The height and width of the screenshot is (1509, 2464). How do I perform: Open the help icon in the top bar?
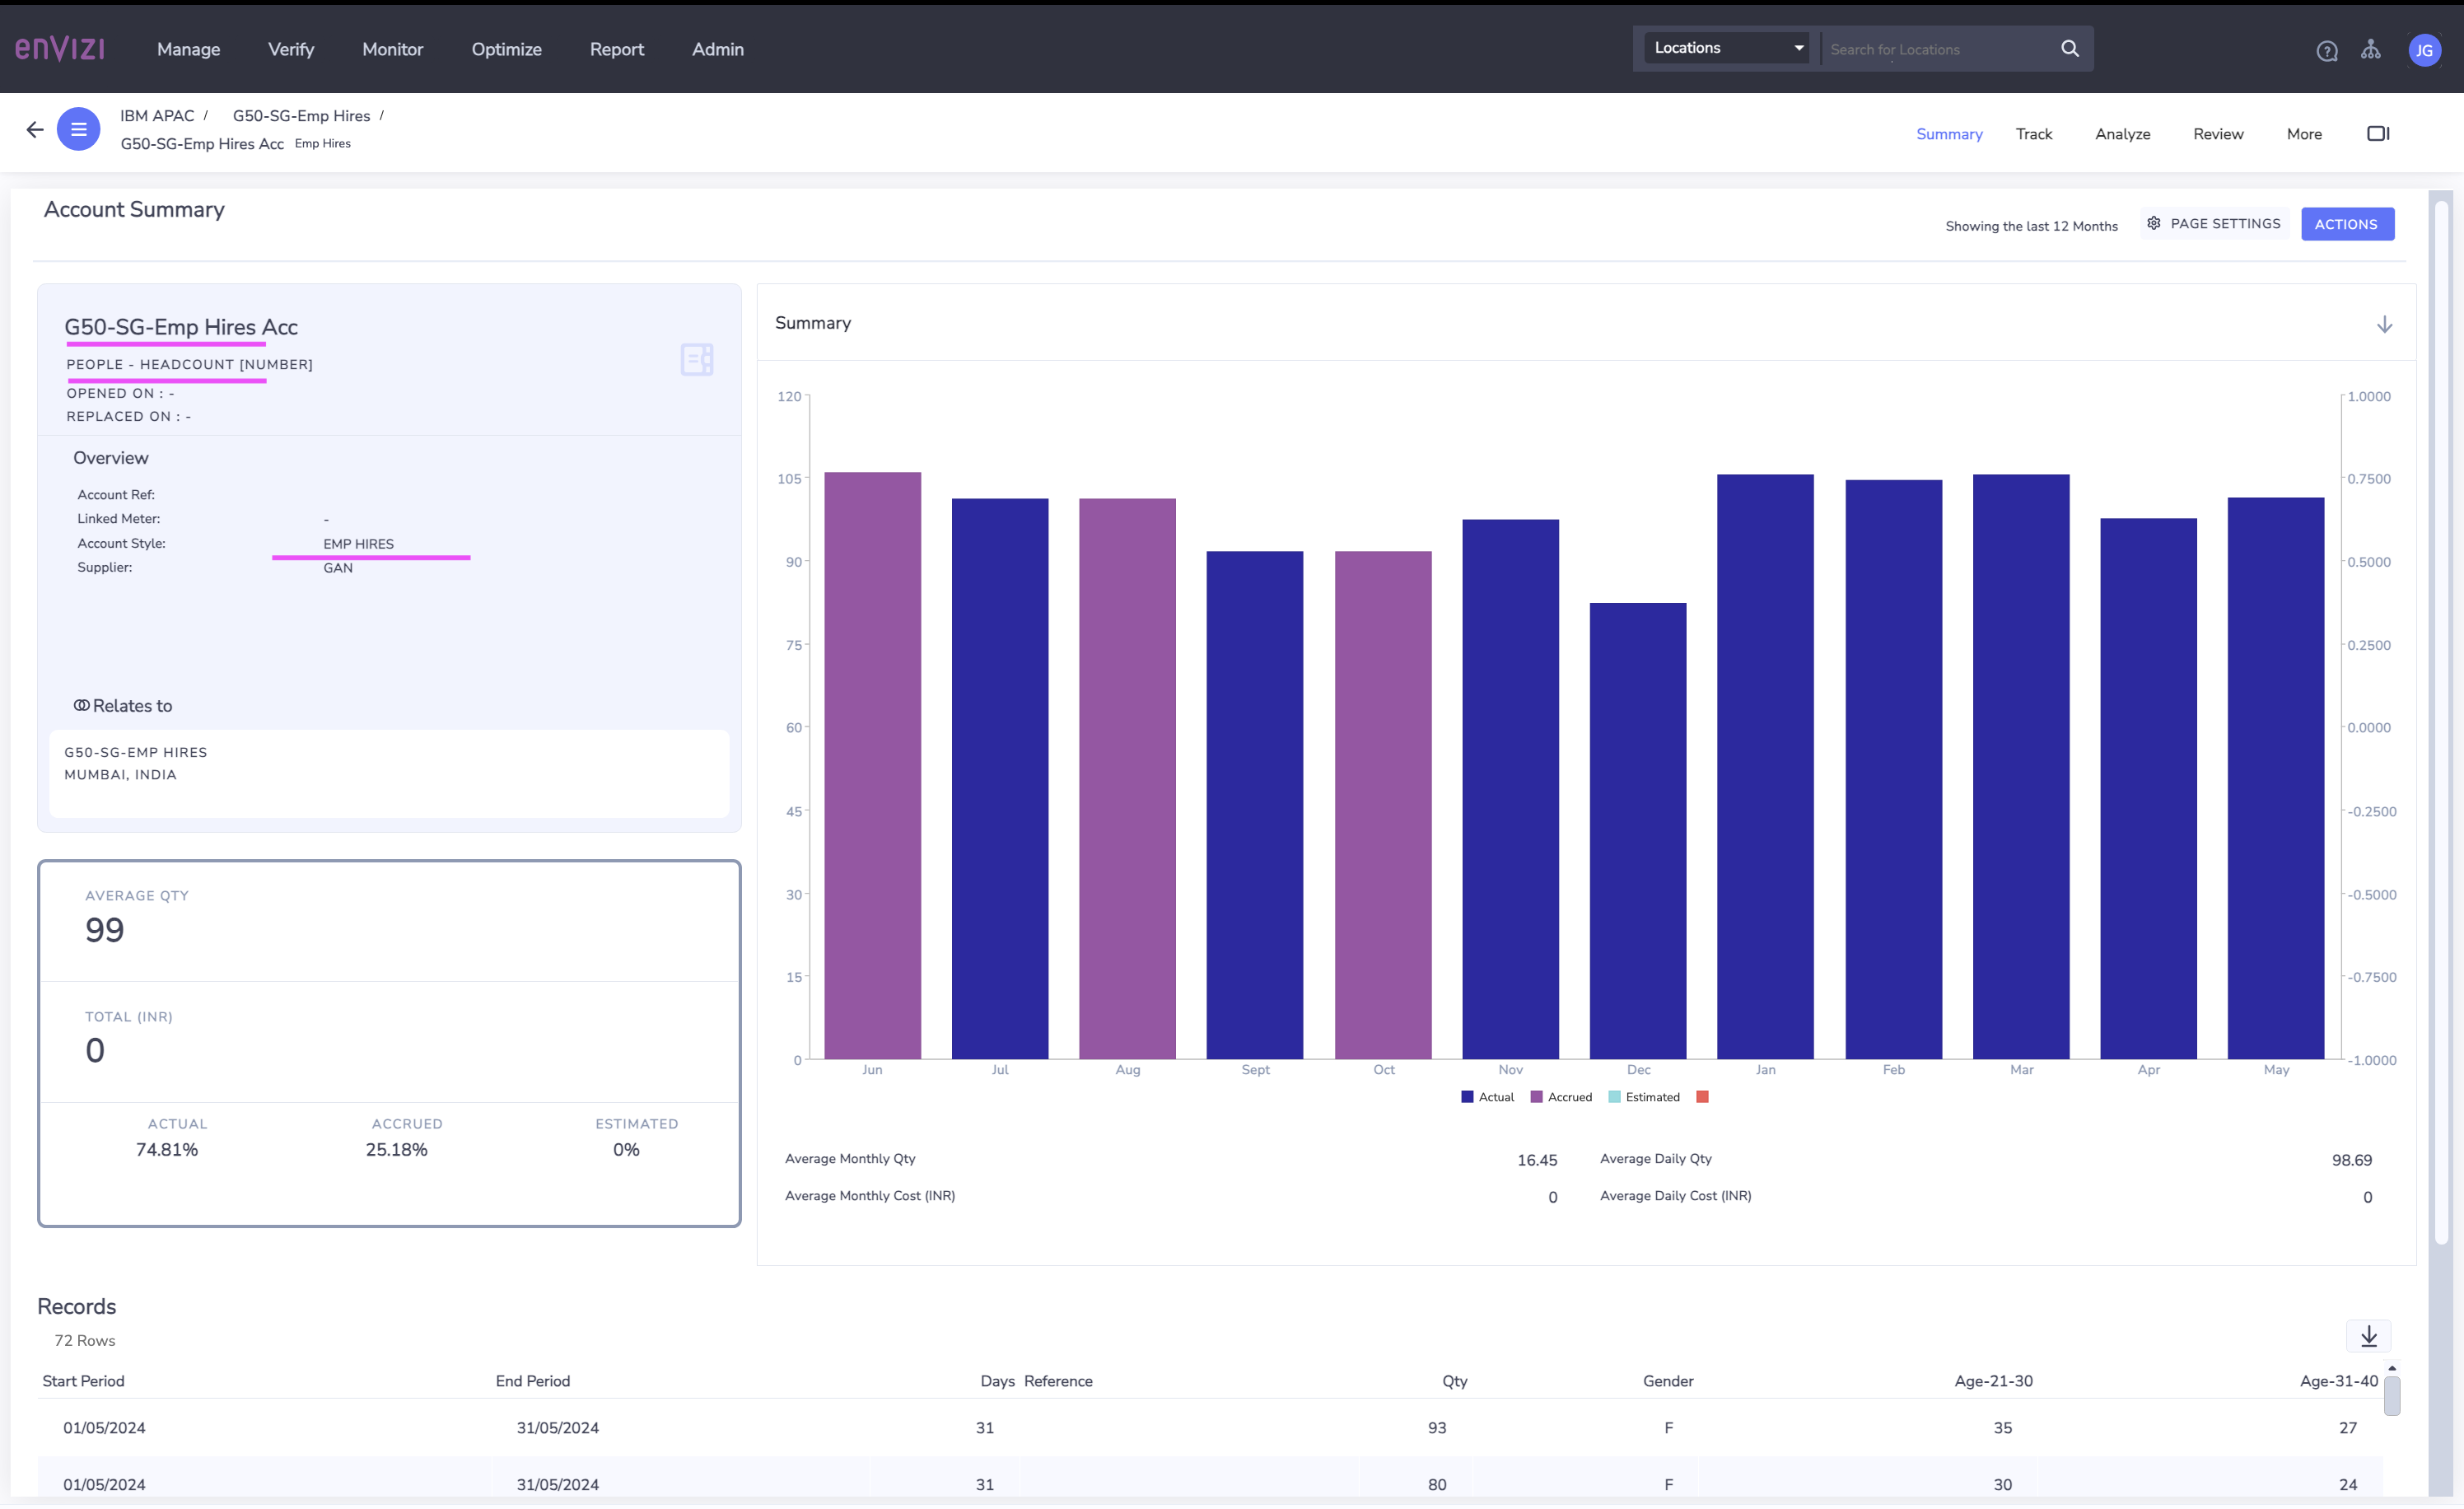point(2327,50)
